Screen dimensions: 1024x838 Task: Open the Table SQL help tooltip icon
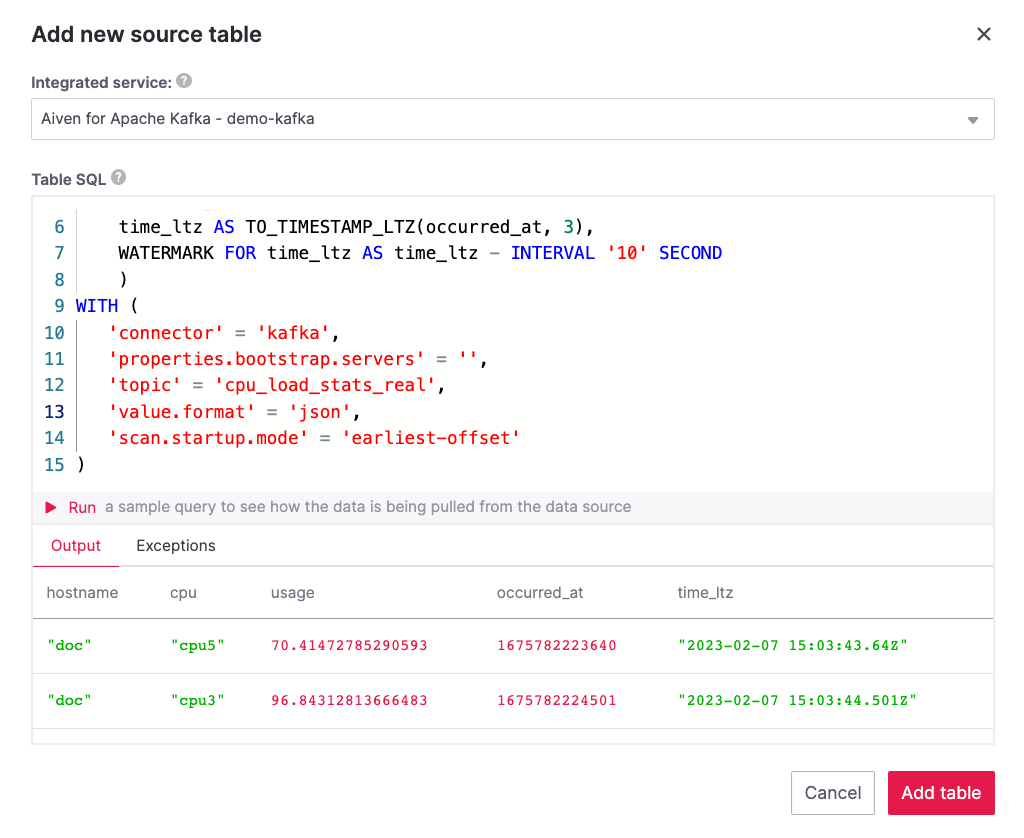pos(118,177)
